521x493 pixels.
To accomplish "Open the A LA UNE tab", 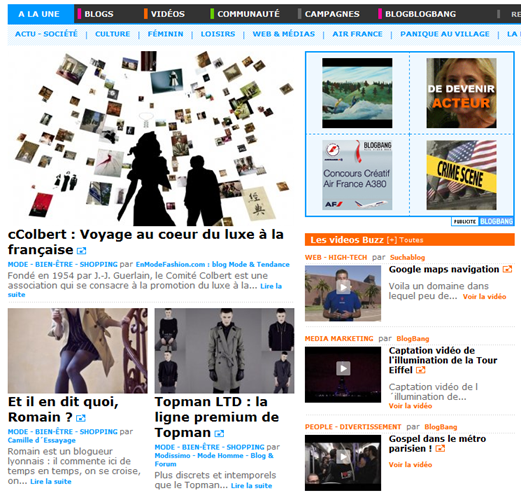I will click(40, 14).
